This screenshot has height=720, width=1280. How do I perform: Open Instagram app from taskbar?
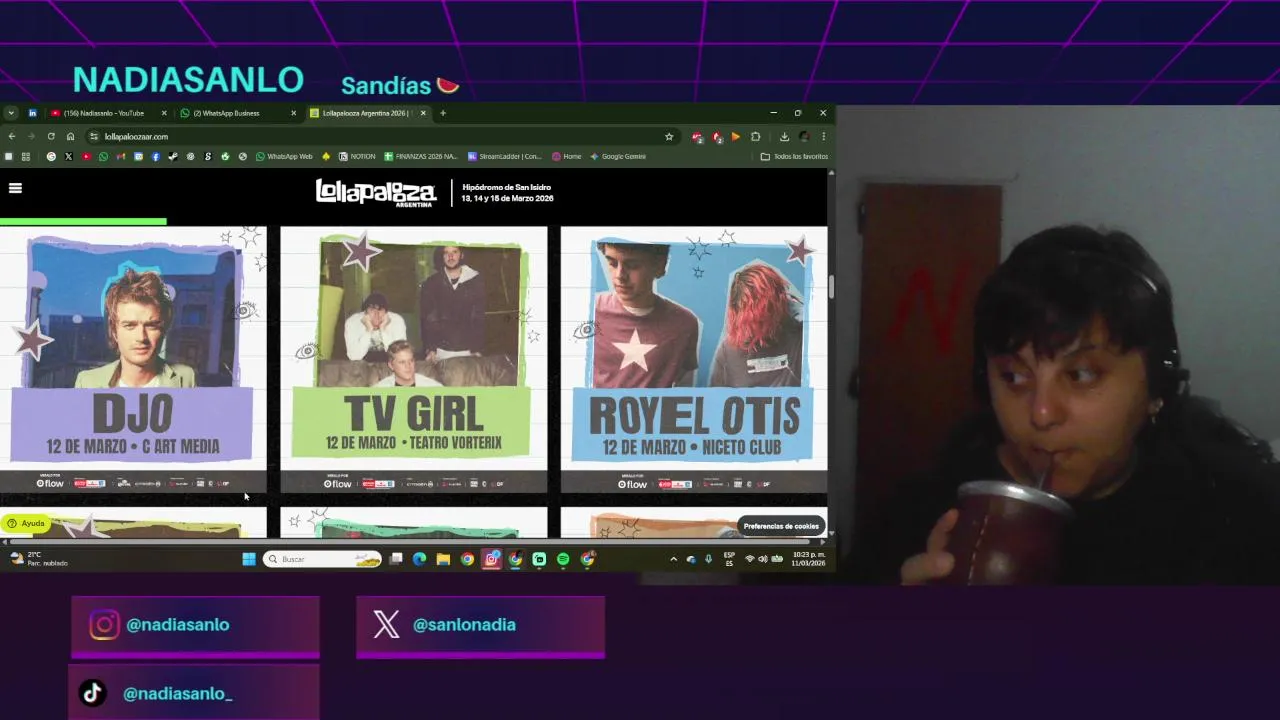coord(491,559)
